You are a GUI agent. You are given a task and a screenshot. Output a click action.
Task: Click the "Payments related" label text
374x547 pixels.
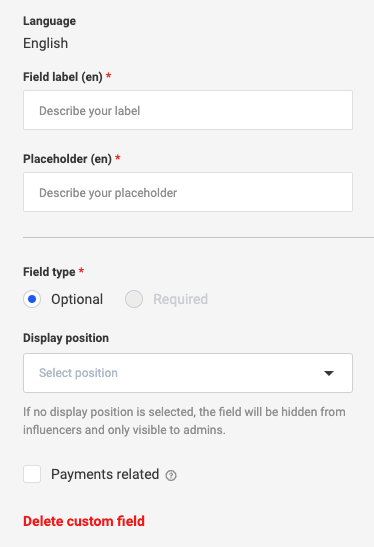point(105,474)
